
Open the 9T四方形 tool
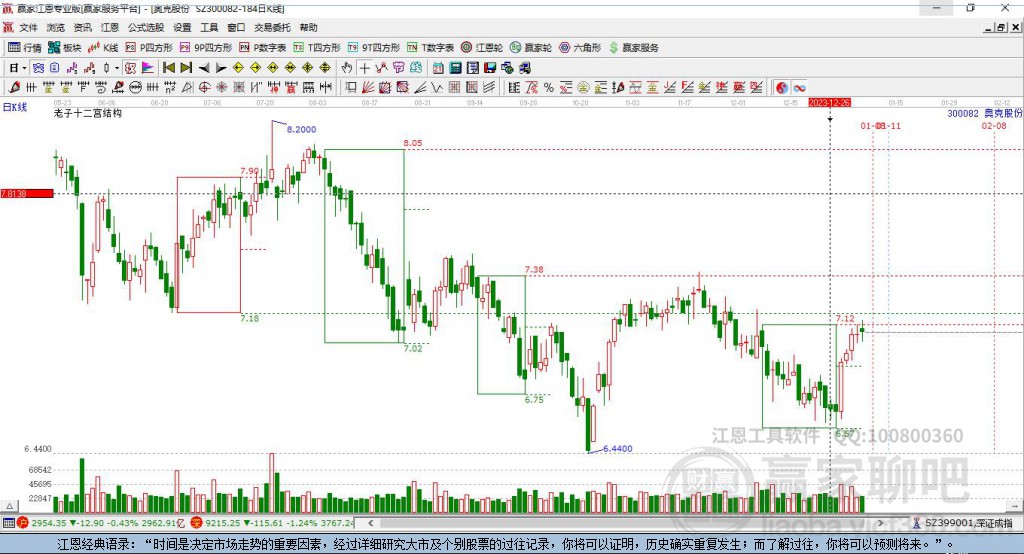pos(374,48)
